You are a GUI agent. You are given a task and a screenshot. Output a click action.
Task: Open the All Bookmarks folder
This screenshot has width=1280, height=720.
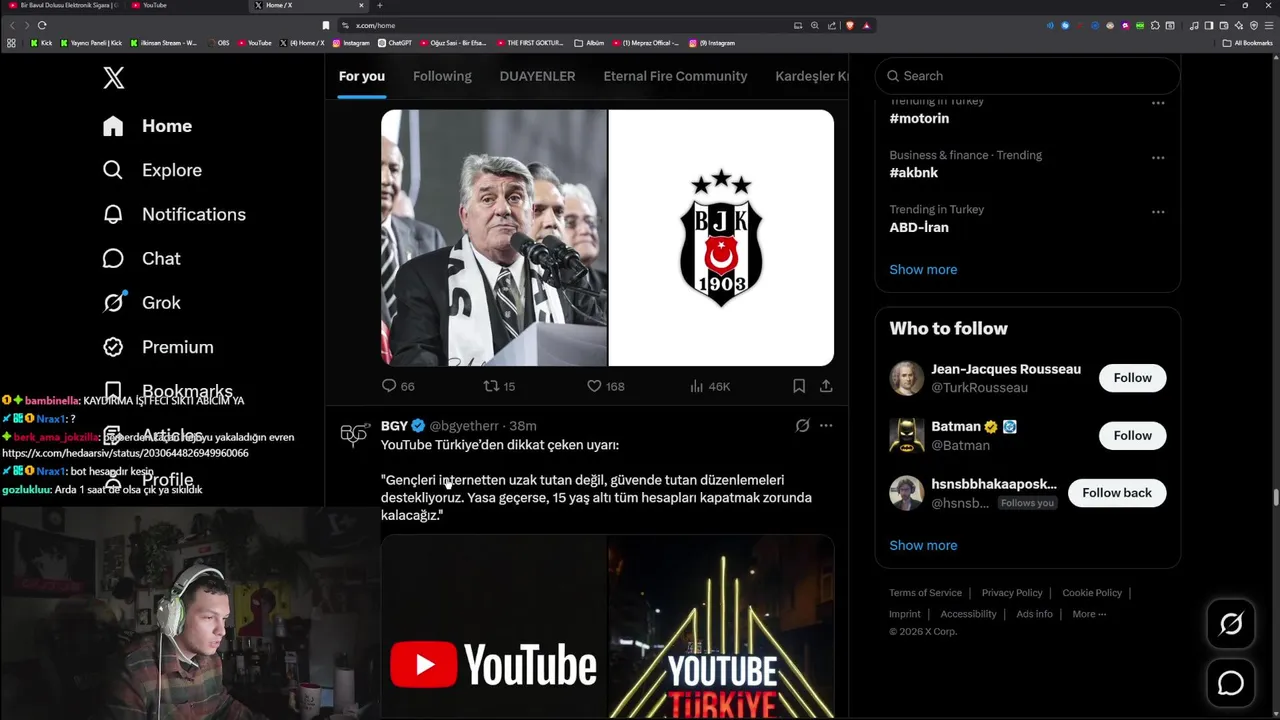[x=1248, y=43]
